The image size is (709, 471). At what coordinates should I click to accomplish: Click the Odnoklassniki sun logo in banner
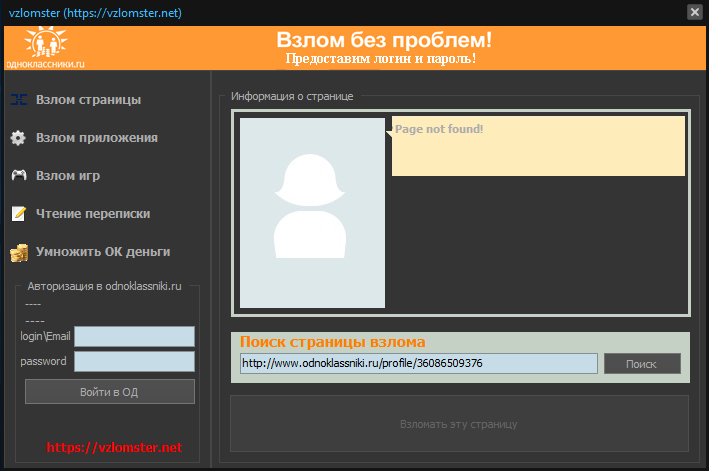click(x=45, y=42)
